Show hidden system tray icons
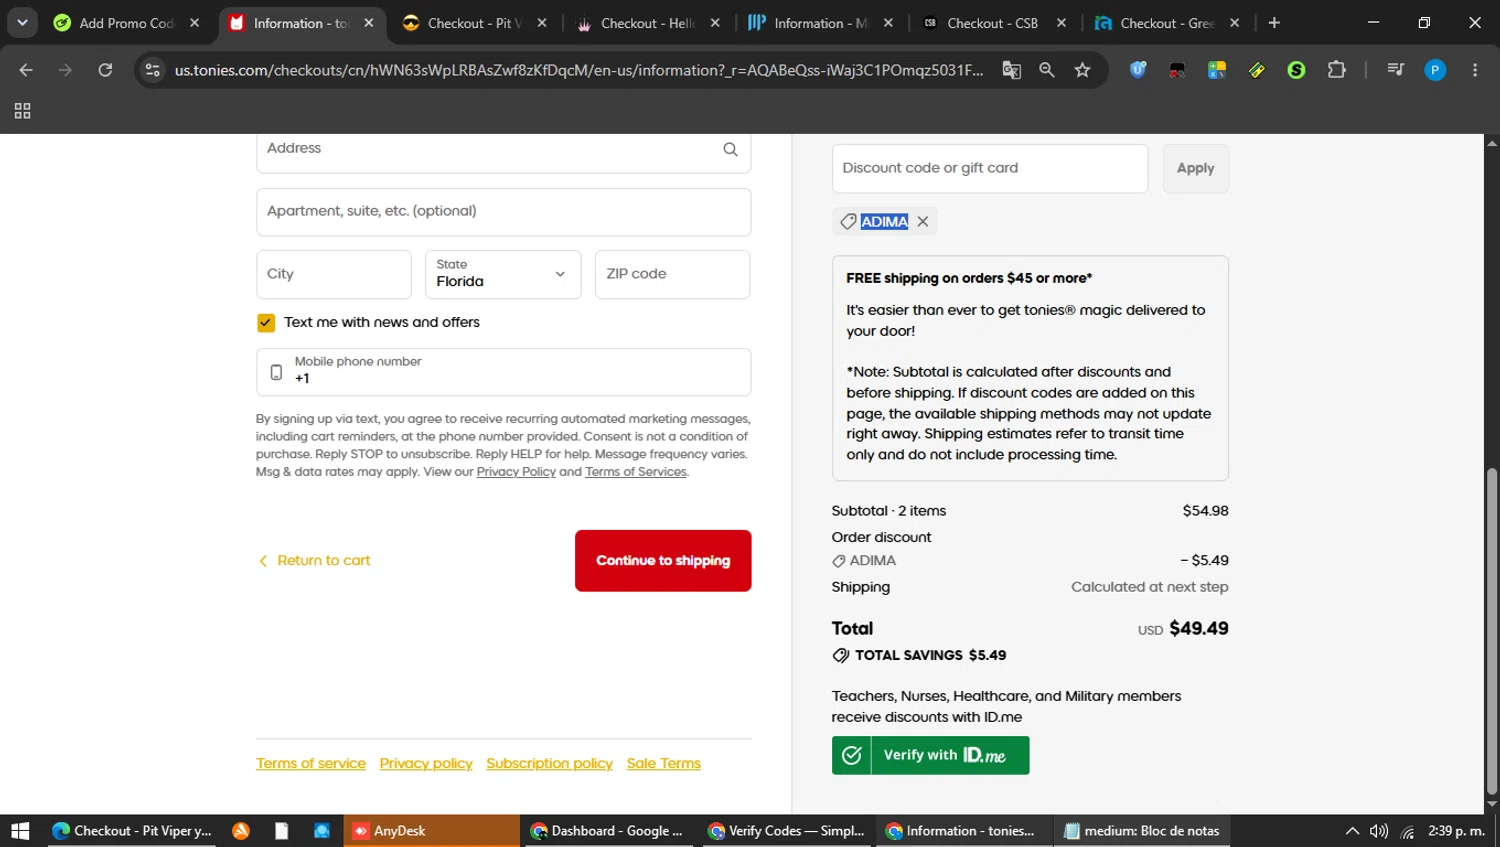Viewport: 1500px width, 847px height. pyautogui.click(x=1352, y=831)
